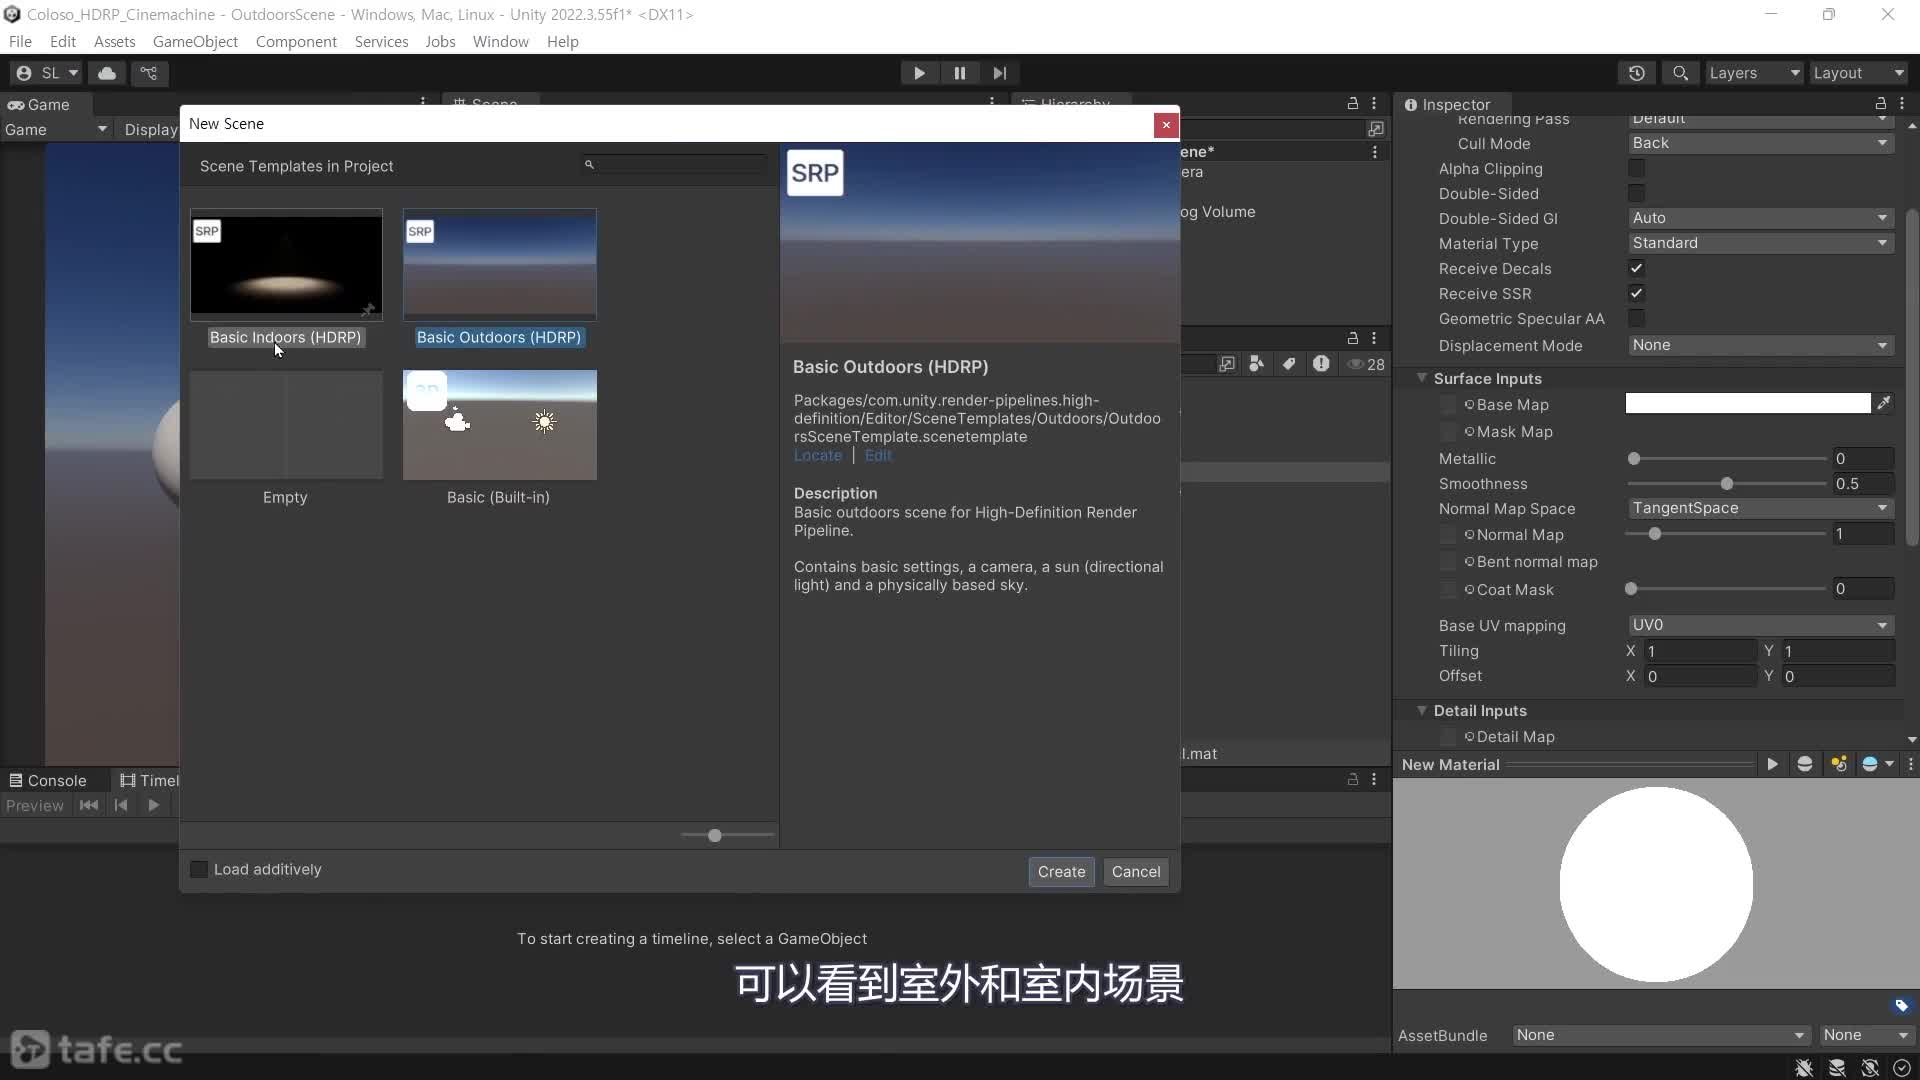Uncheck the Receive Decals checkbox
The image size is (1920, 1080).
coord(1636,268)
